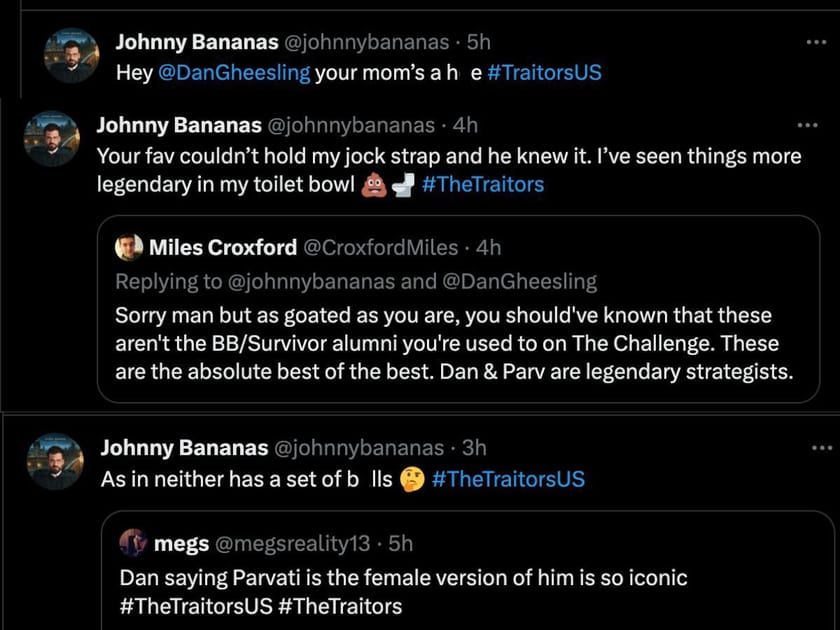Open the #TraitorsUS hashtag
This screenshot has height=630, width=840.
click(544, 72)
